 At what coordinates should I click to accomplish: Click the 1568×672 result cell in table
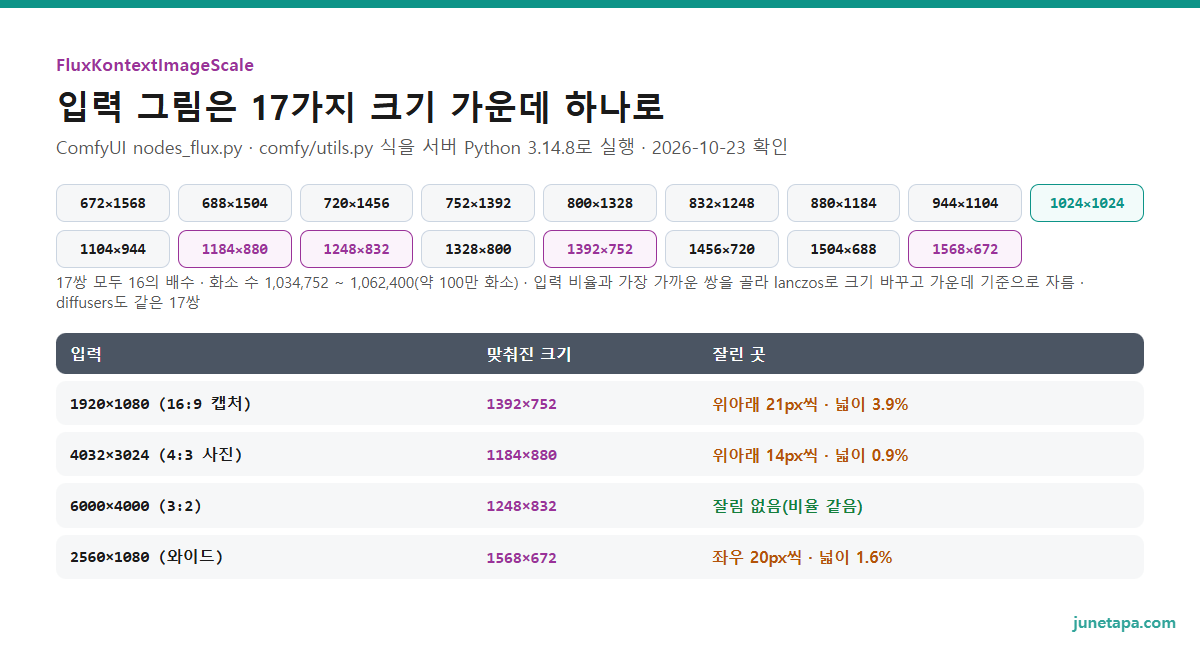coord(521,558)
